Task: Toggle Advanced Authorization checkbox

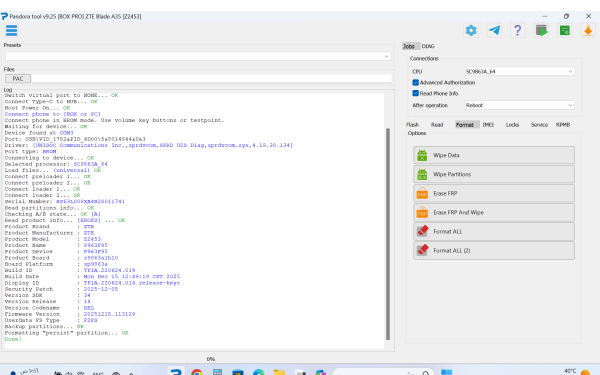Action: click(416, 82)
